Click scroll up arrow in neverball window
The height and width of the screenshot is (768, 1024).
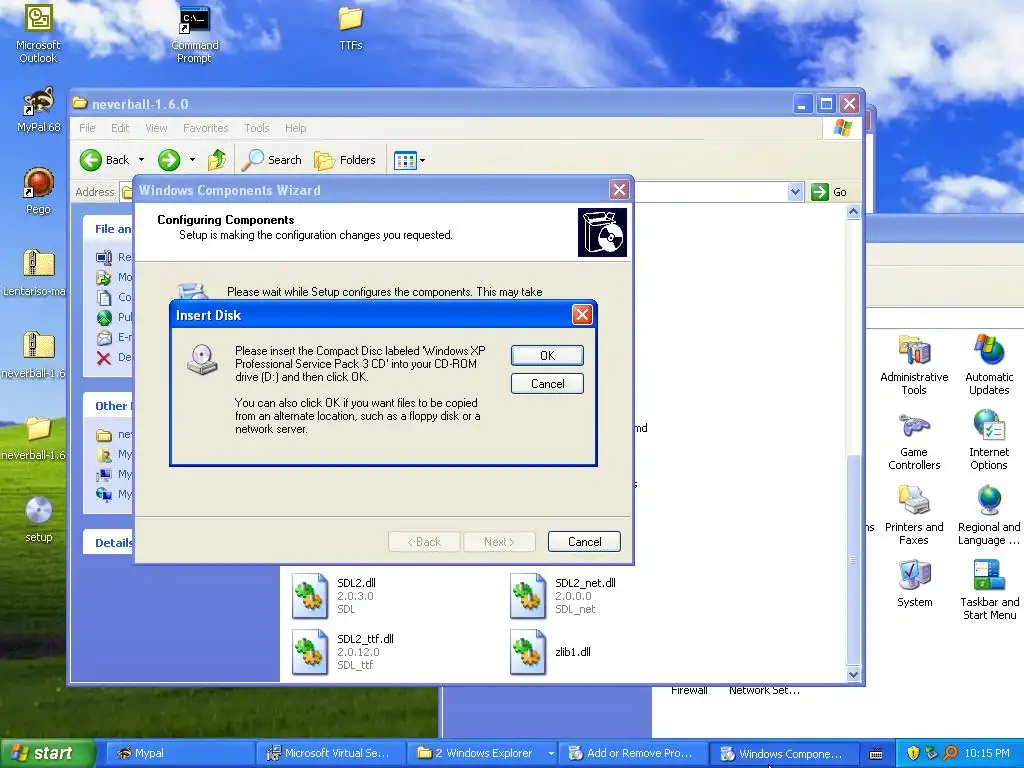853,212
